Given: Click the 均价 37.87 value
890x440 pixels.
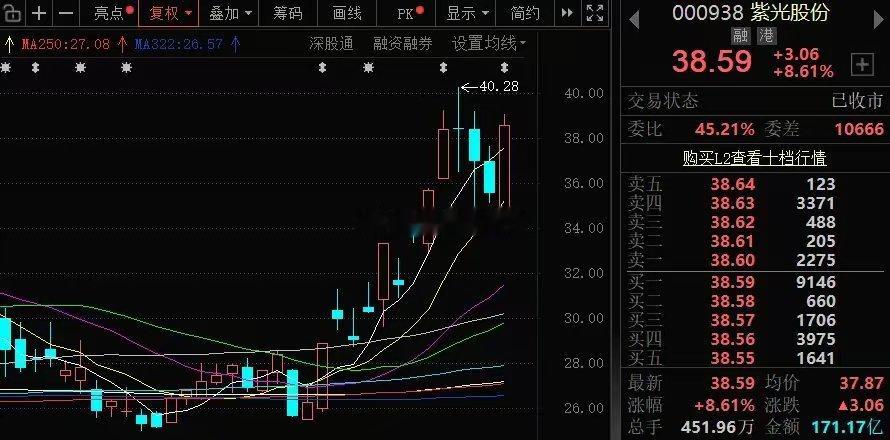Looking at the screenshot, I should click(x=862, y=383).
